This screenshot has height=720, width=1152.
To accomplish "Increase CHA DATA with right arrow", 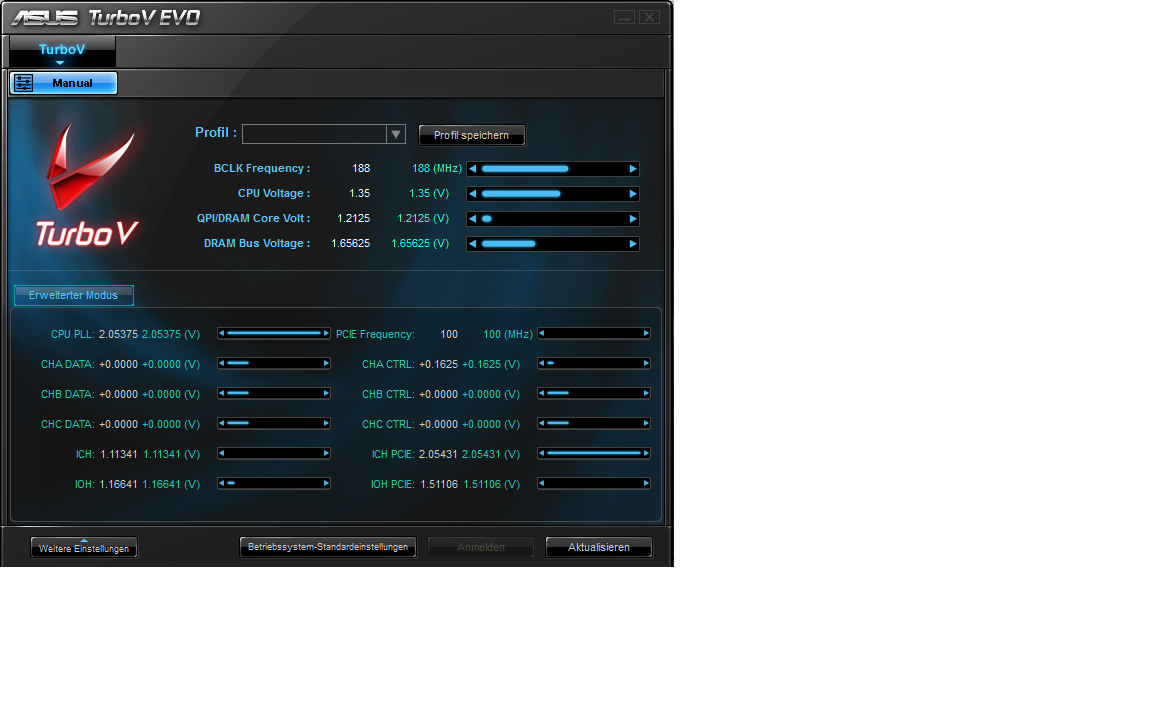I will point(326,364).
